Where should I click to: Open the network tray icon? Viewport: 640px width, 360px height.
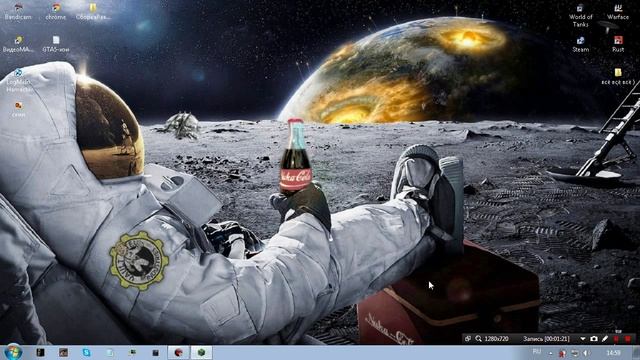point(575,353)
